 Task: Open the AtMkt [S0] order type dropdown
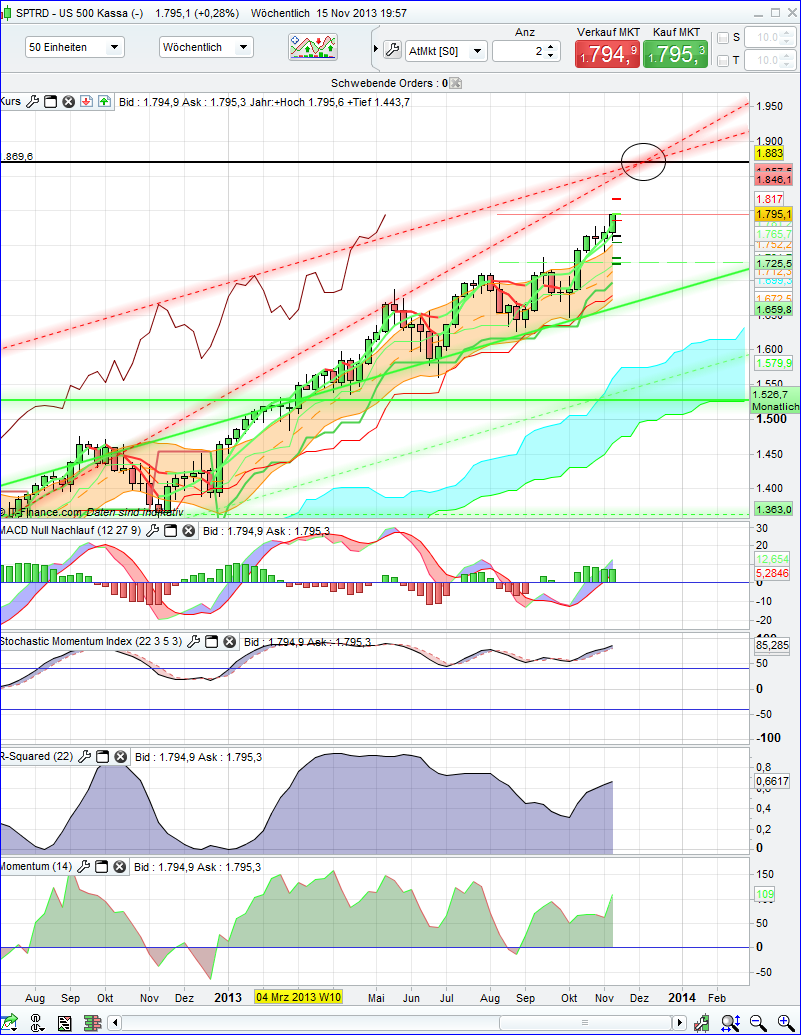coord(446,51)
